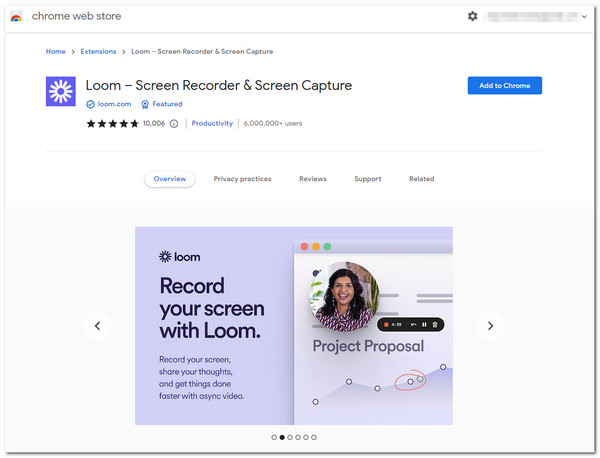Viewport: 600px width, 458px height.
Task: Select the fourth carousel dot
Action: coord(298,437)
